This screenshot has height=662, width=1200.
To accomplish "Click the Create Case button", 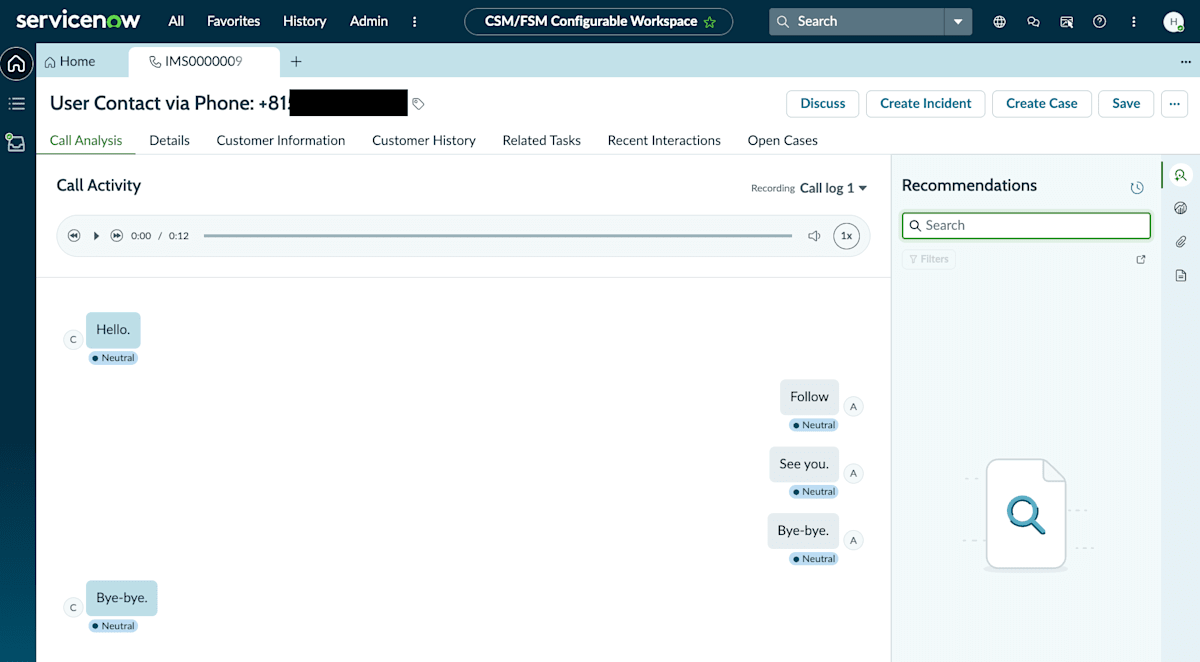I will 1042,103.
